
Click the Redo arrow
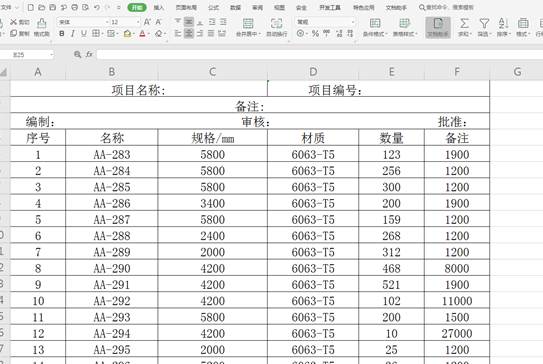107,7
